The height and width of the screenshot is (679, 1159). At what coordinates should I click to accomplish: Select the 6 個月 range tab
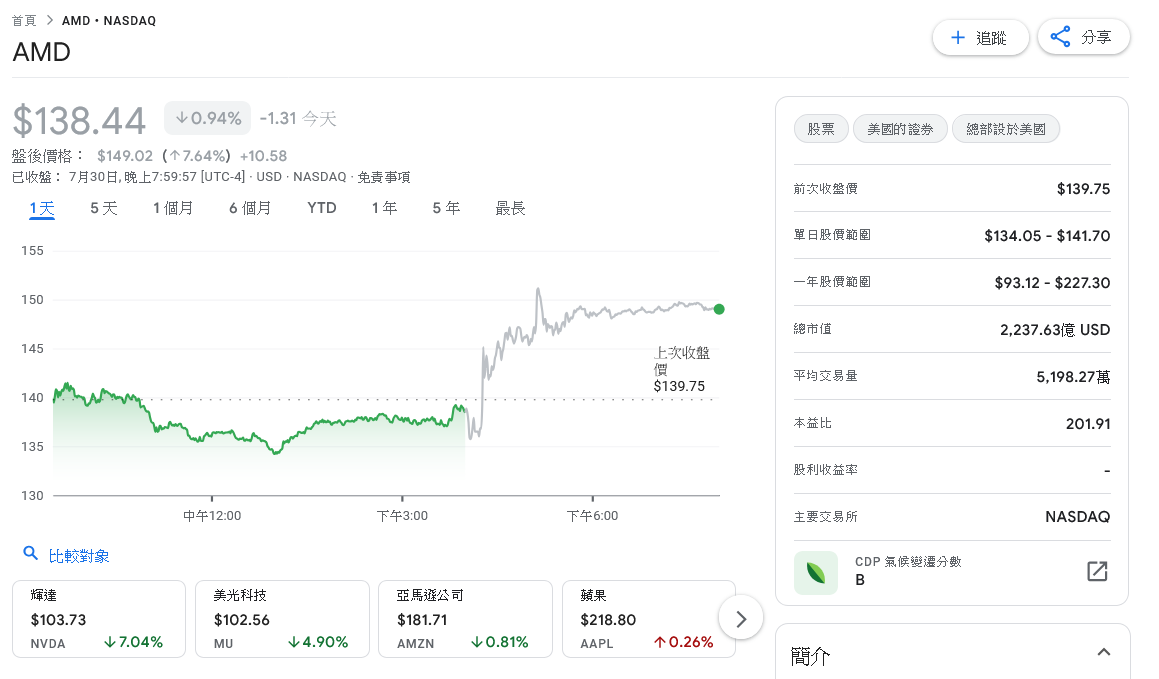[250, 208]
